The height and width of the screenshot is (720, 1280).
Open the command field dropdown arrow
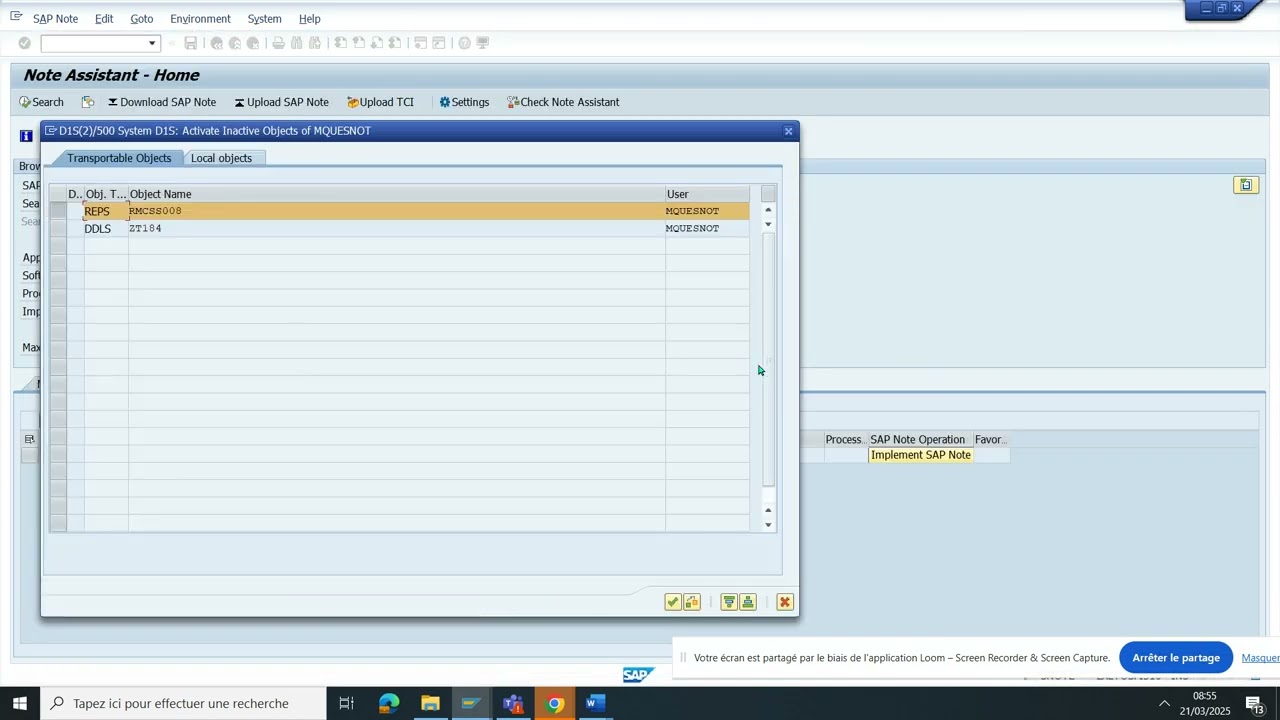[152, 43]
